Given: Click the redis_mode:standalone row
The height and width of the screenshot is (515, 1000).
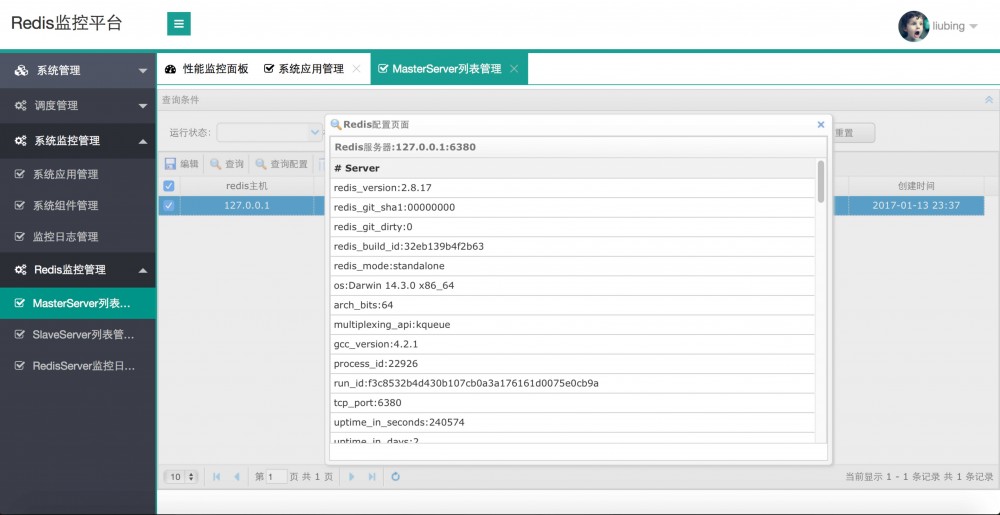Looking at the screenshot, I should (x=573, y=266).
